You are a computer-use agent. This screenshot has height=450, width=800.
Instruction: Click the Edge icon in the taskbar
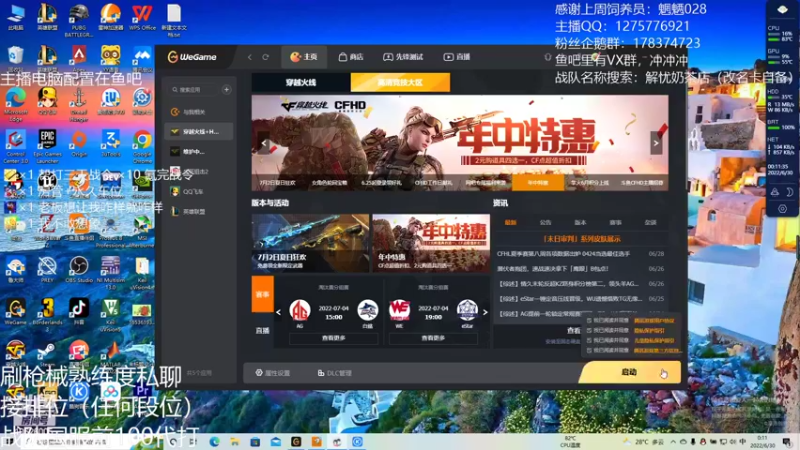click(214, 441)
